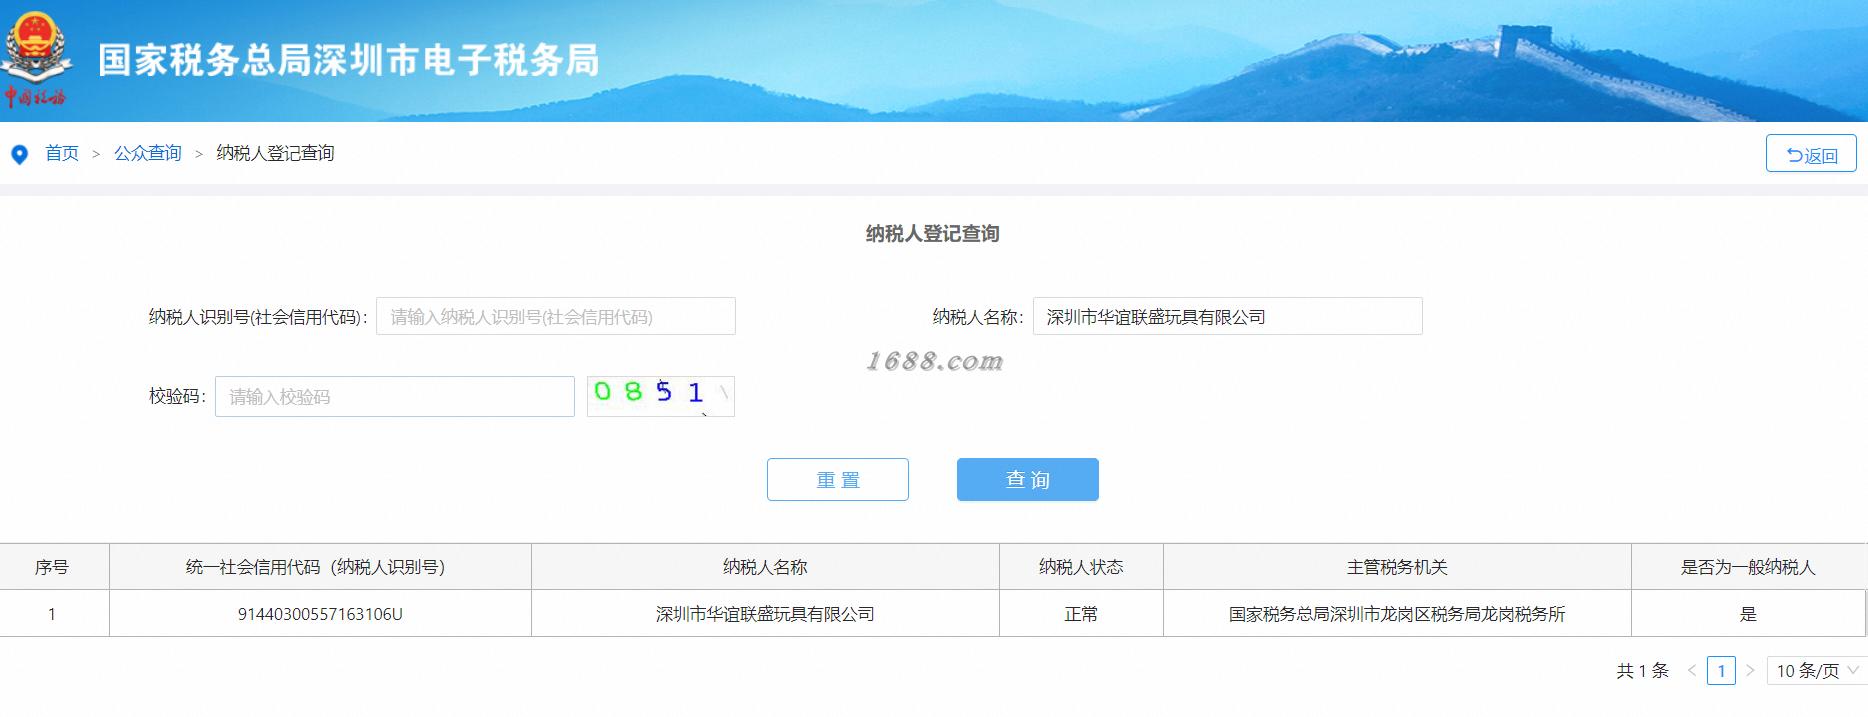The image size is (1868, 717).
Task: Click credit code 91440300557163106U cell
Action: coord(320,614)
